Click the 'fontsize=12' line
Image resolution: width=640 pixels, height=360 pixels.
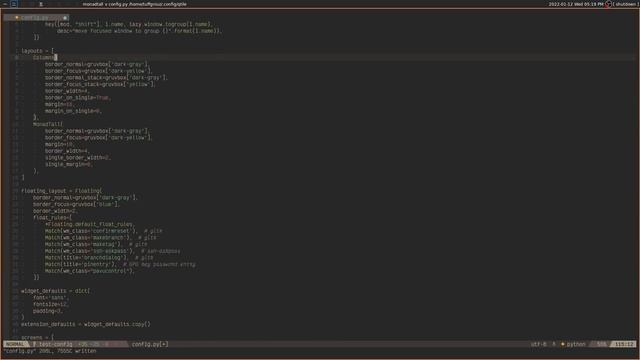click(x=51, y=304)
